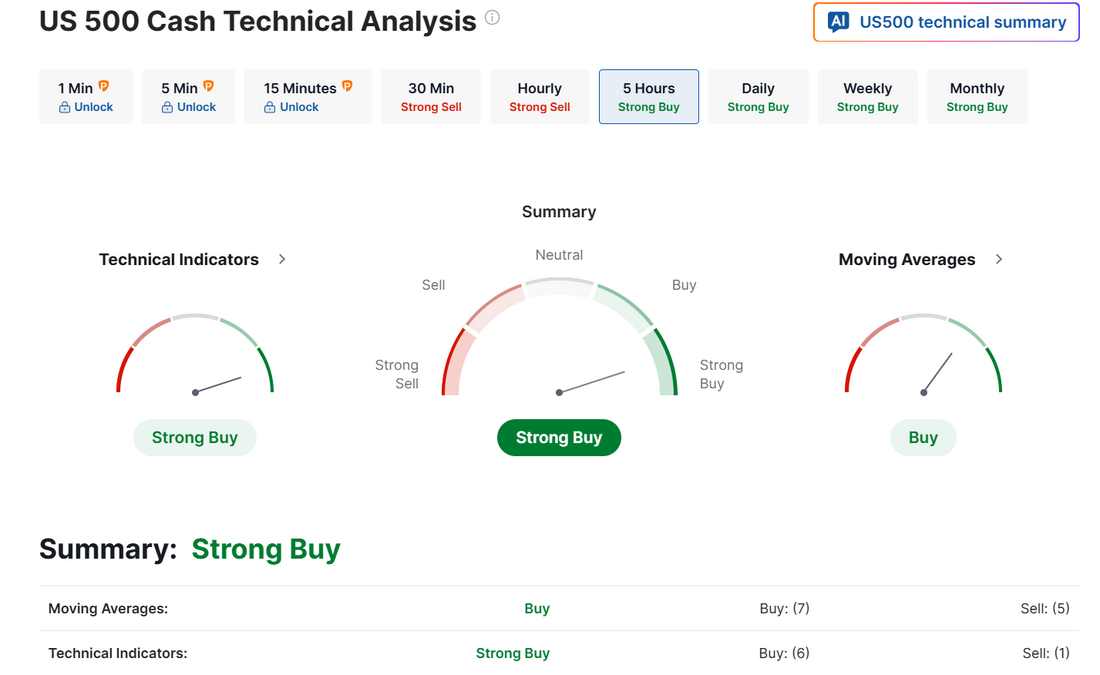This screenshot has width=1100, height=675.
Task: Click the AI icon in technical summary button
Action: [839, 22]
